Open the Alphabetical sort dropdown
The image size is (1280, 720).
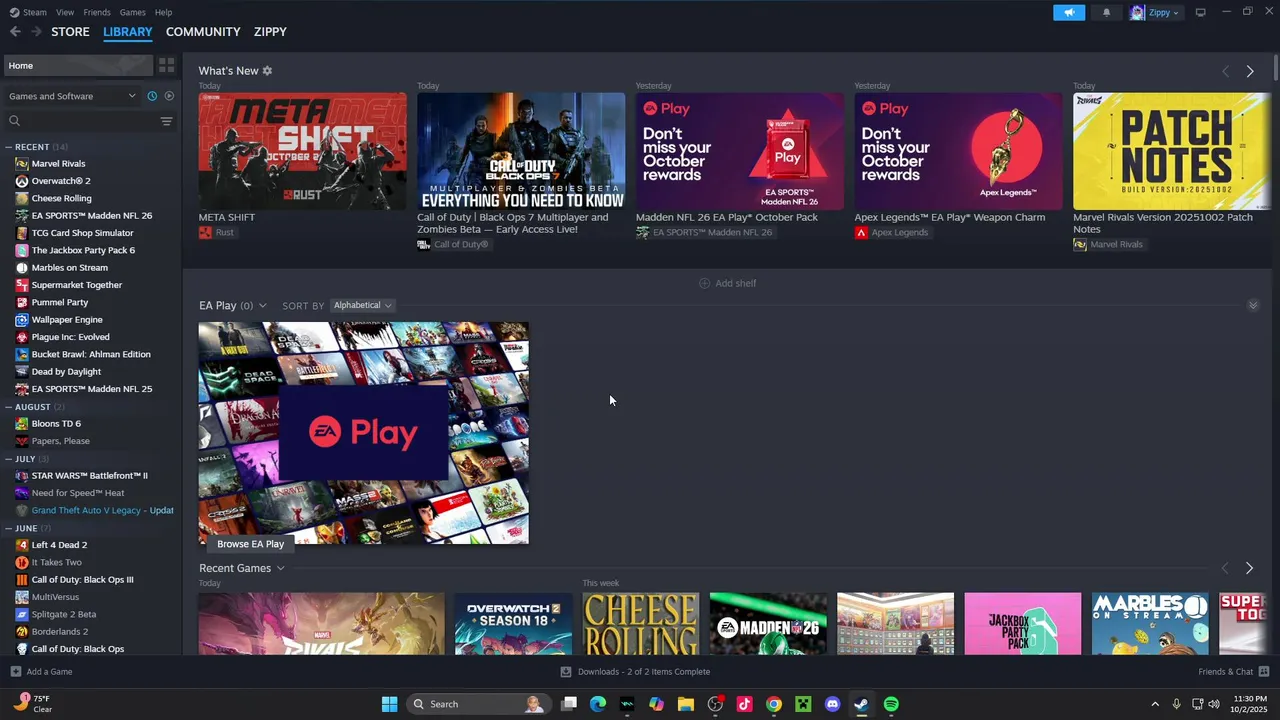[x=362, y=305]
